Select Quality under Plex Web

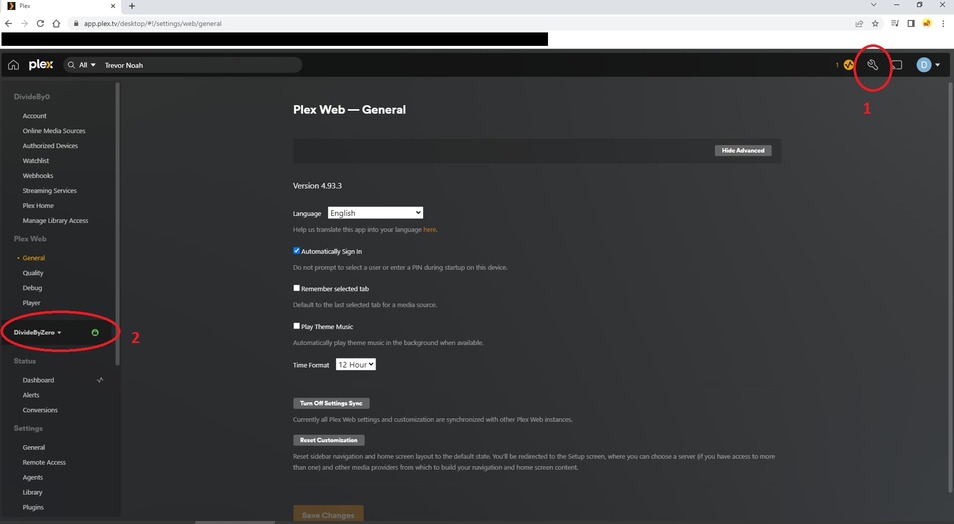click(33, 273)
